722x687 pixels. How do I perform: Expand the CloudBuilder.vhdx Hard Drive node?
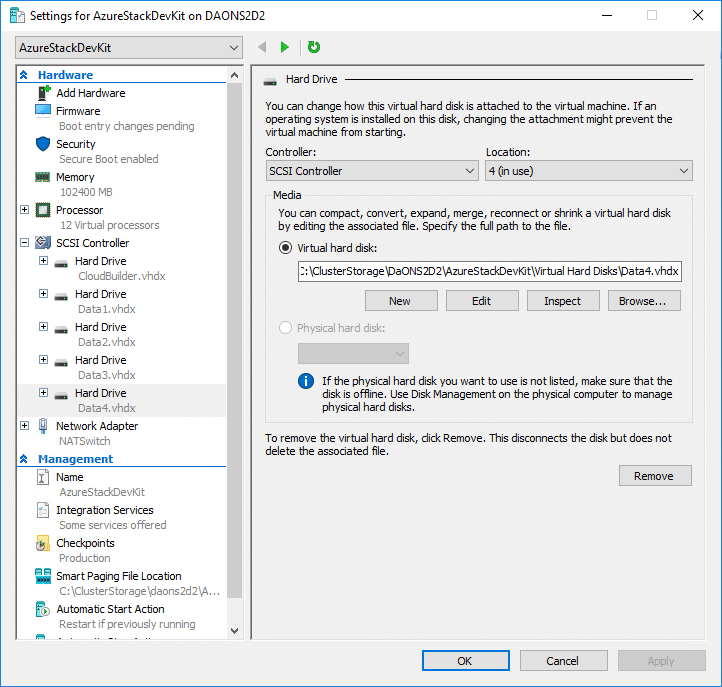coord(43,261)
